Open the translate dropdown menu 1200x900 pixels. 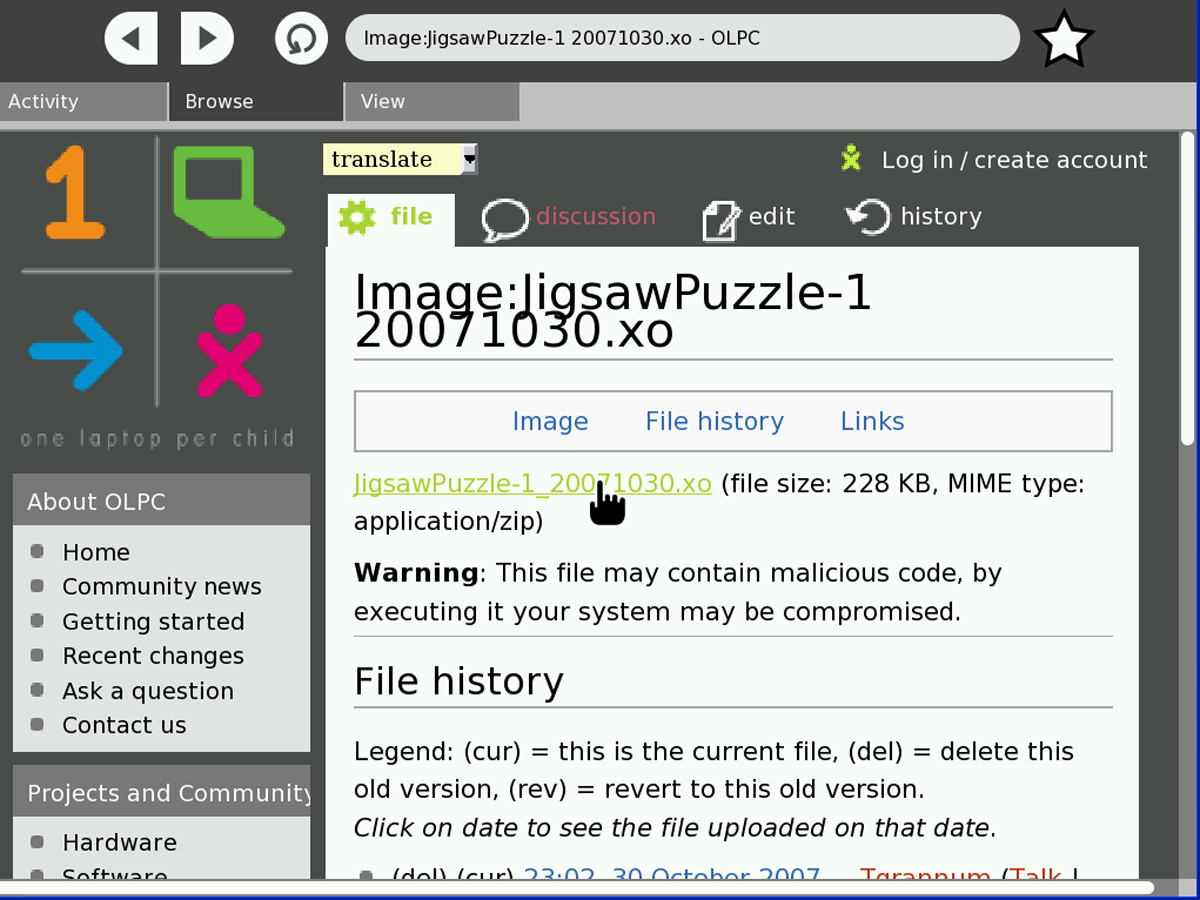[x=469, y=159]
